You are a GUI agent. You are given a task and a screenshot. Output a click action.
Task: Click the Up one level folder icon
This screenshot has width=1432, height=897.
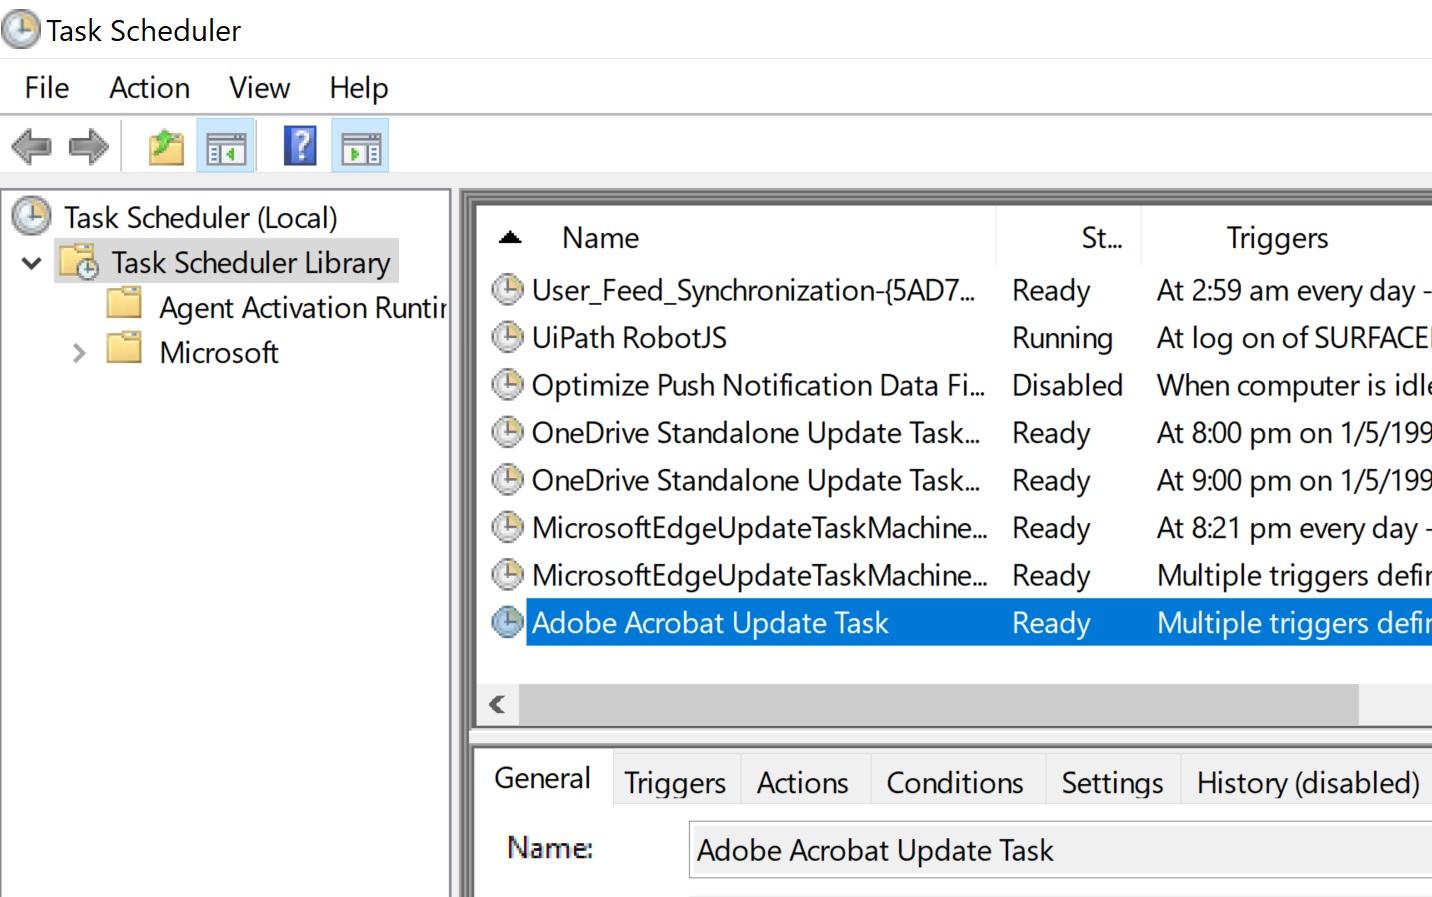(x=166, y=145)
